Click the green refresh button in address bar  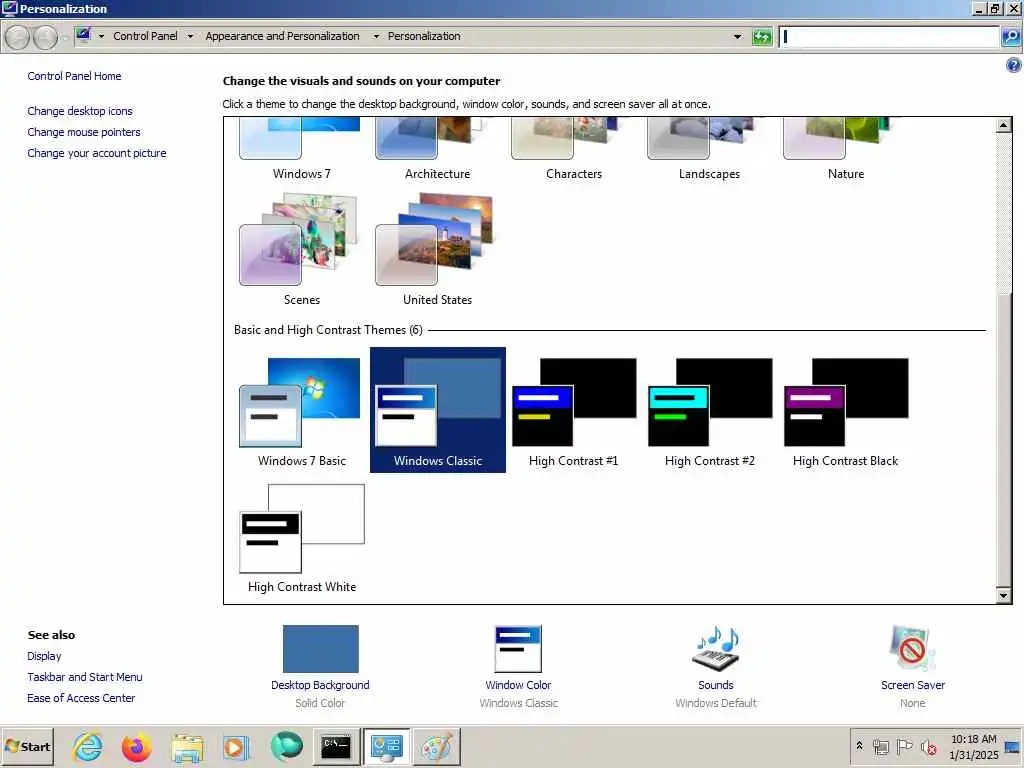pyautogui.click(x=761, y=37)
